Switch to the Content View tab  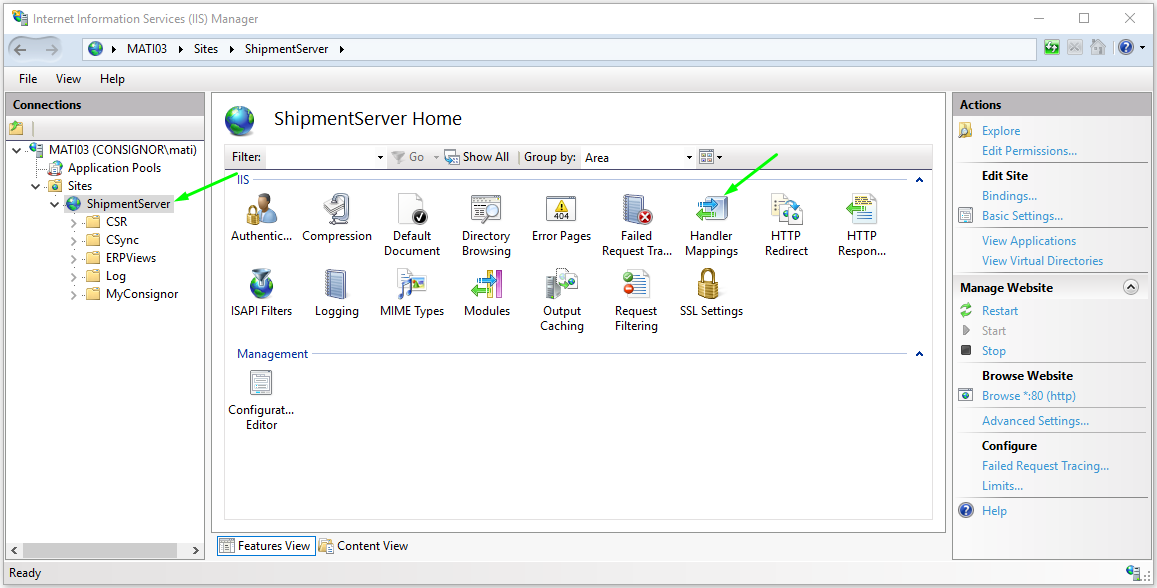click(371, 545)
